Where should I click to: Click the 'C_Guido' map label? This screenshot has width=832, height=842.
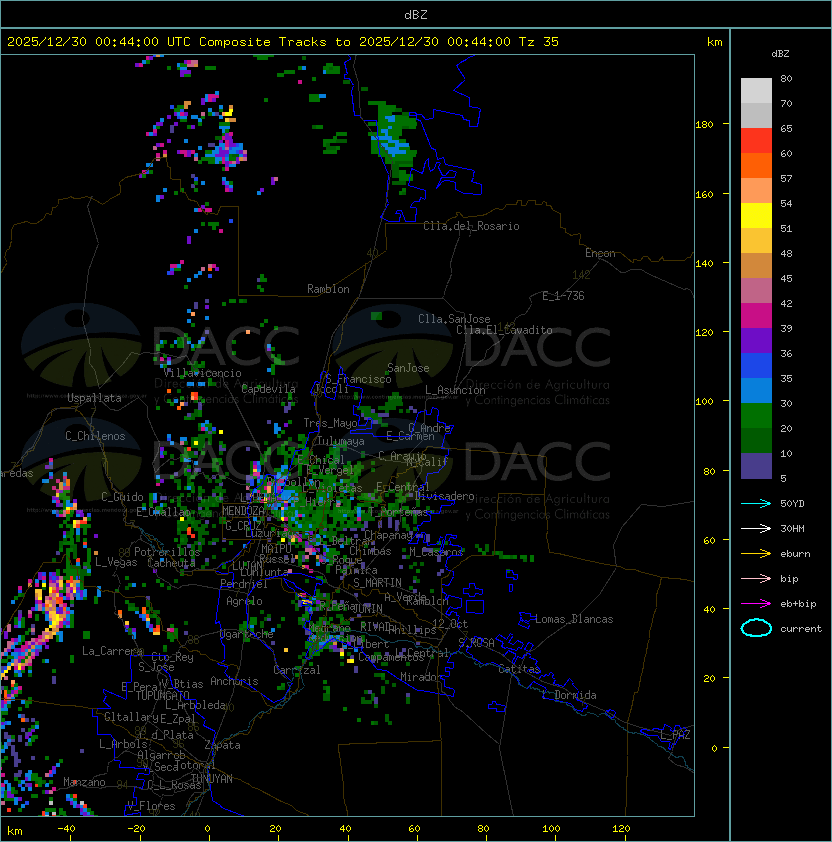point(122,497)
